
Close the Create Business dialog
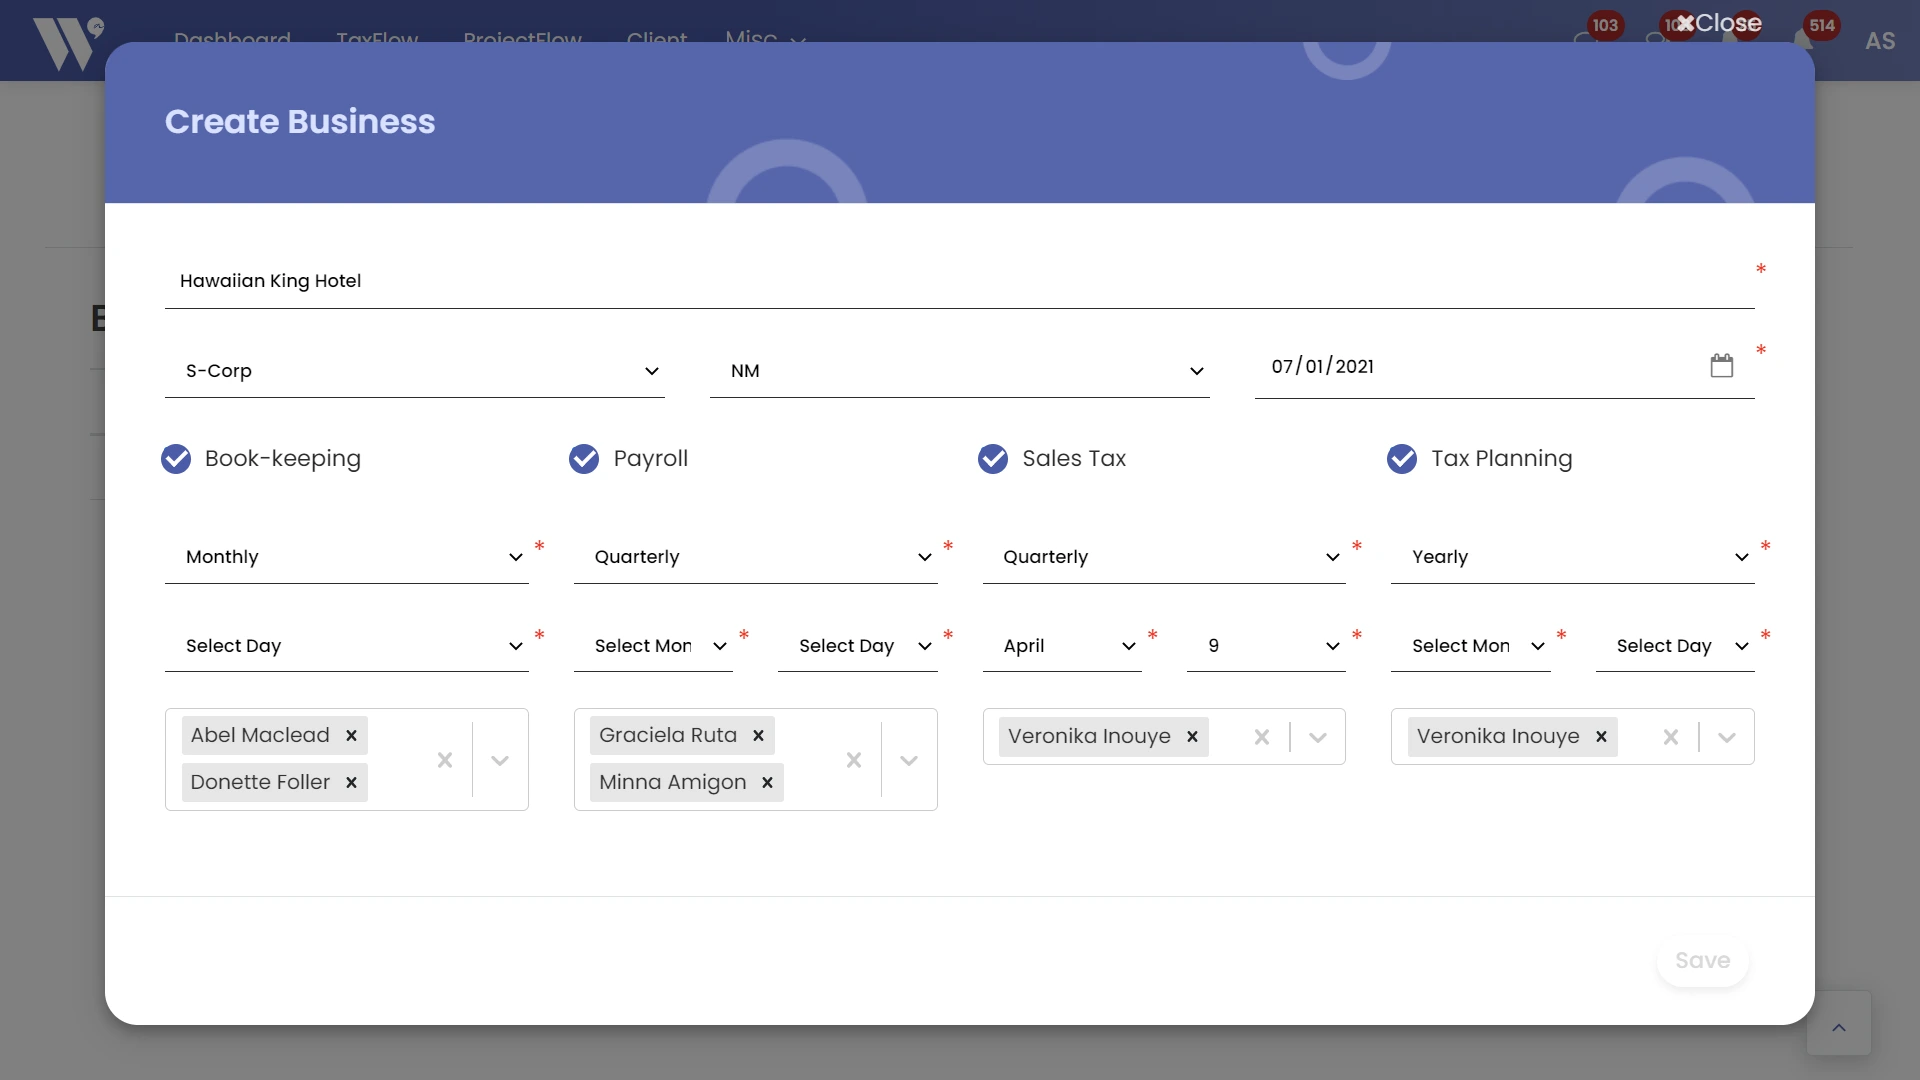coord(1721,23)
